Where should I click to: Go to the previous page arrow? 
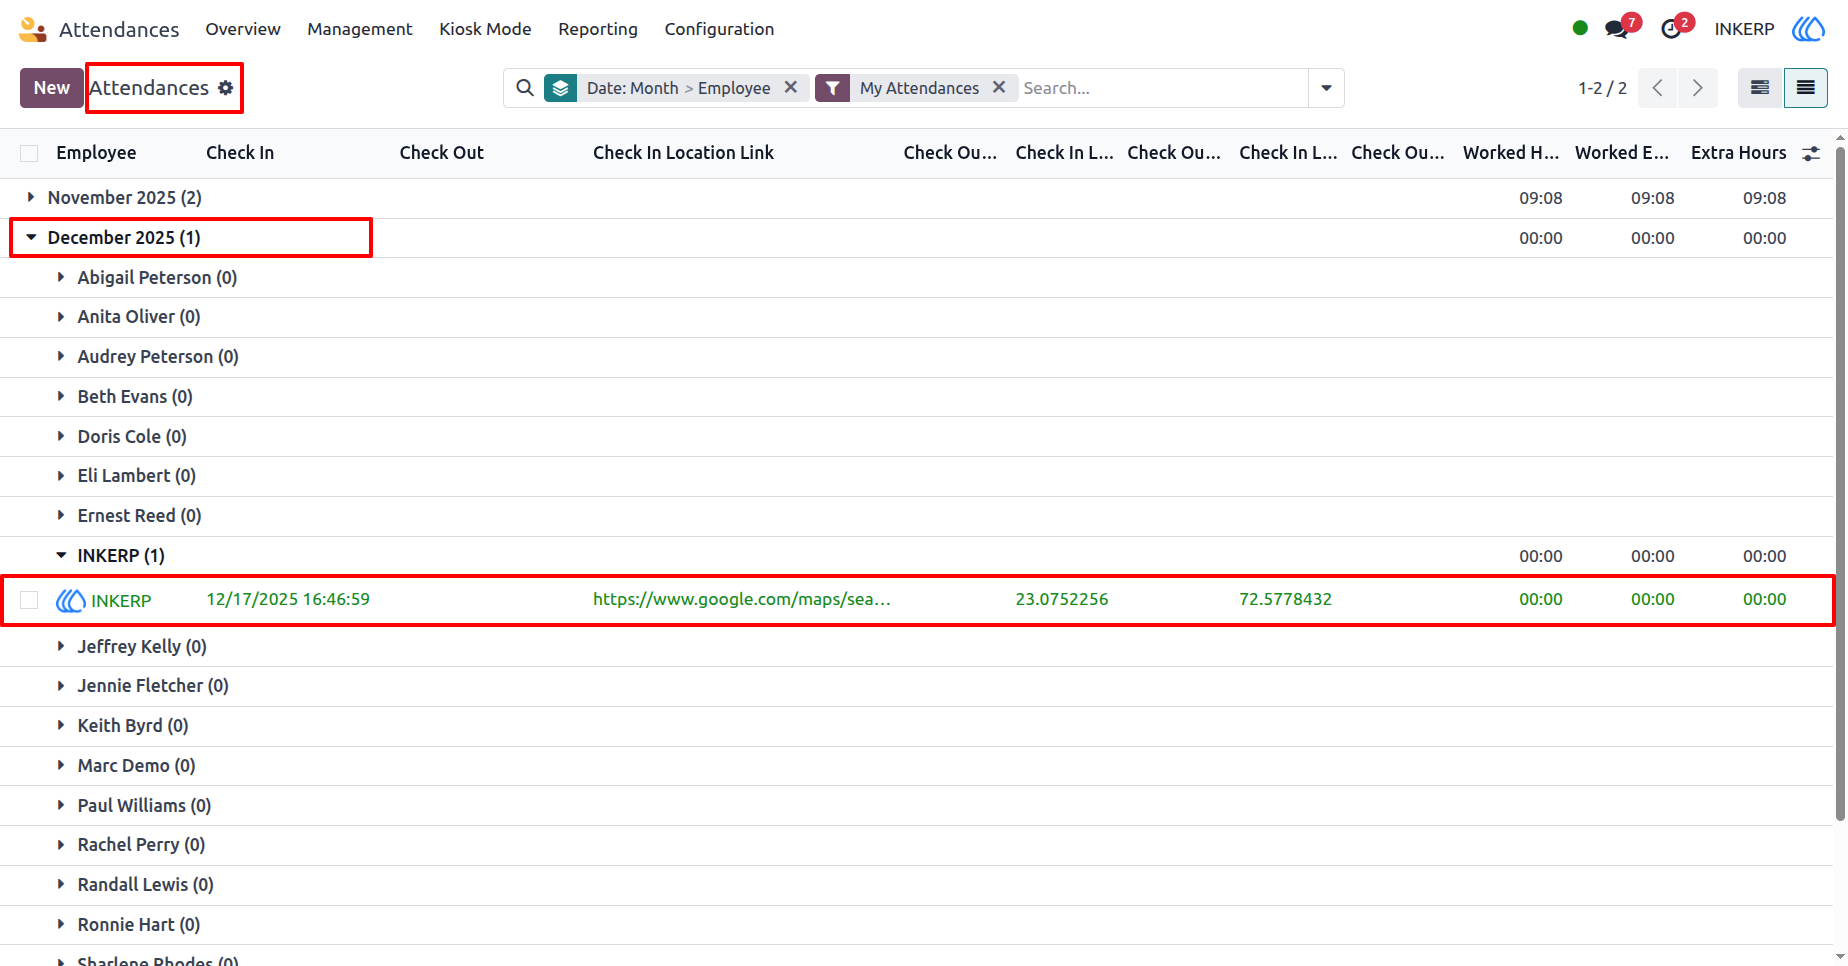point(1658,88)
